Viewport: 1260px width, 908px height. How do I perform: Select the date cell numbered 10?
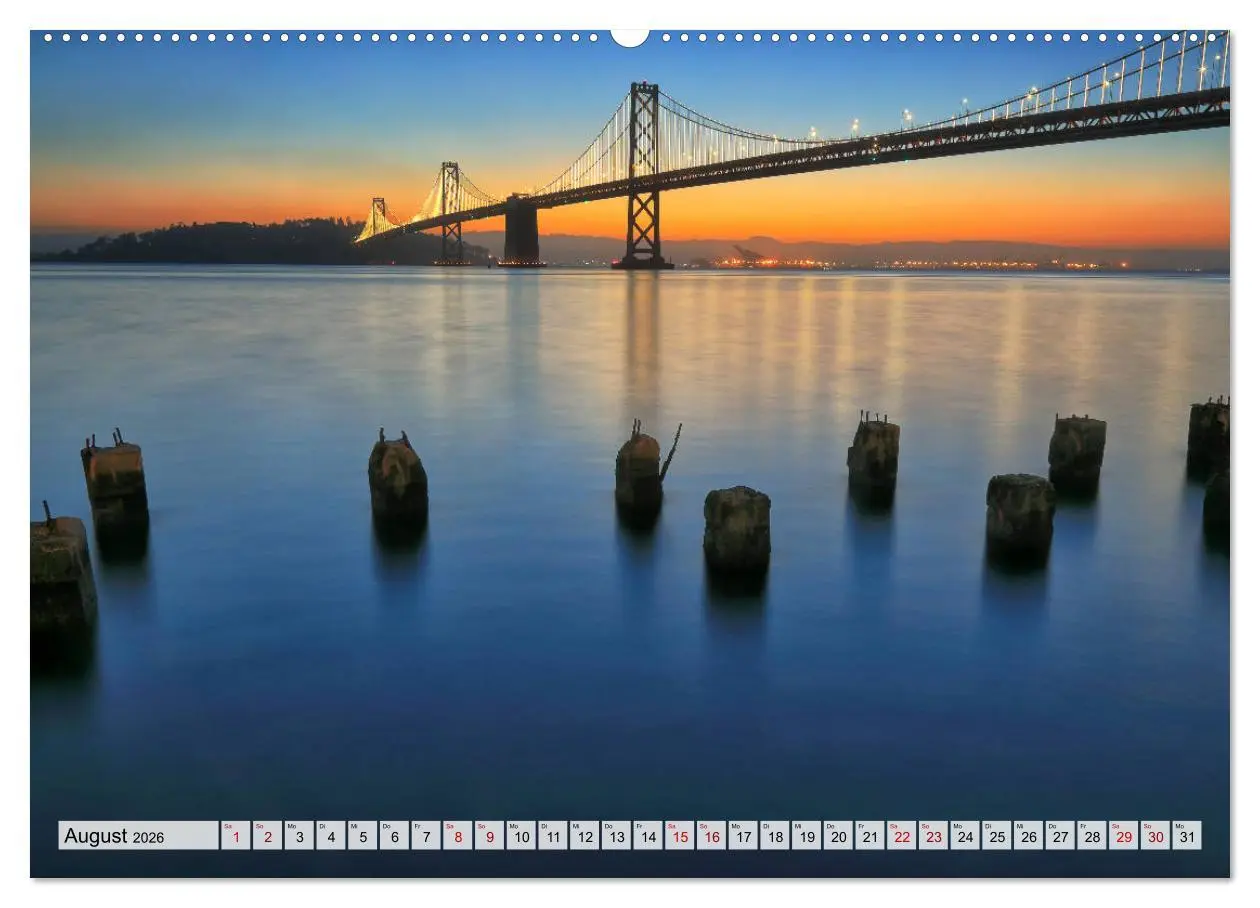click(x=521, y=836)
